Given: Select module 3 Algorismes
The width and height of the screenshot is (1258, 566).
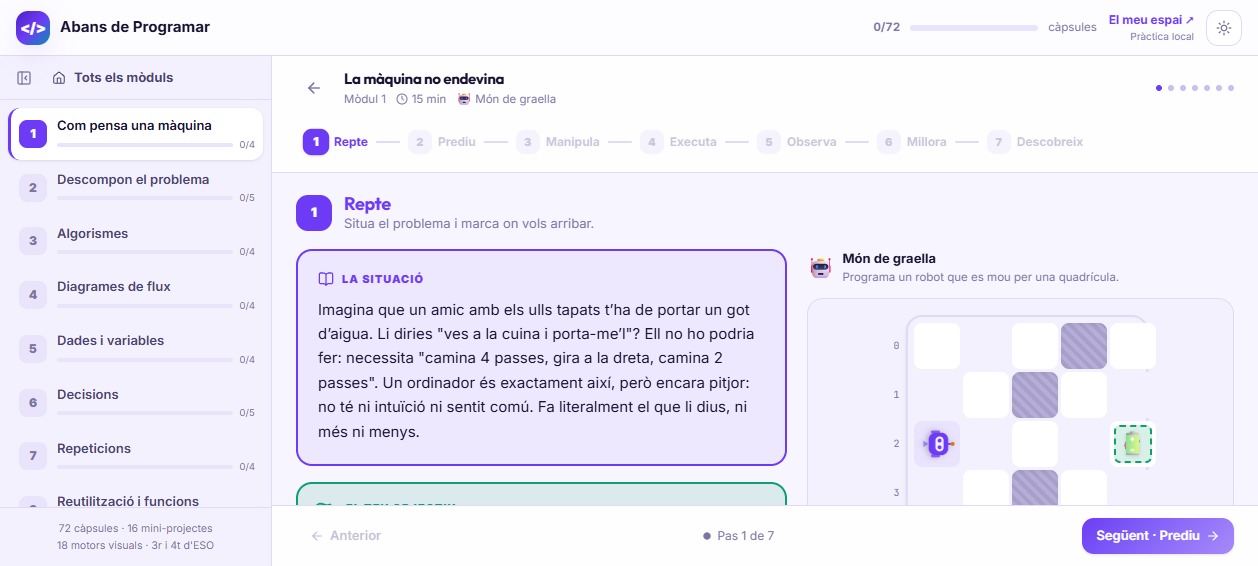Looking at the screenshot, I should pyautogui.click(x=136, y=241).
